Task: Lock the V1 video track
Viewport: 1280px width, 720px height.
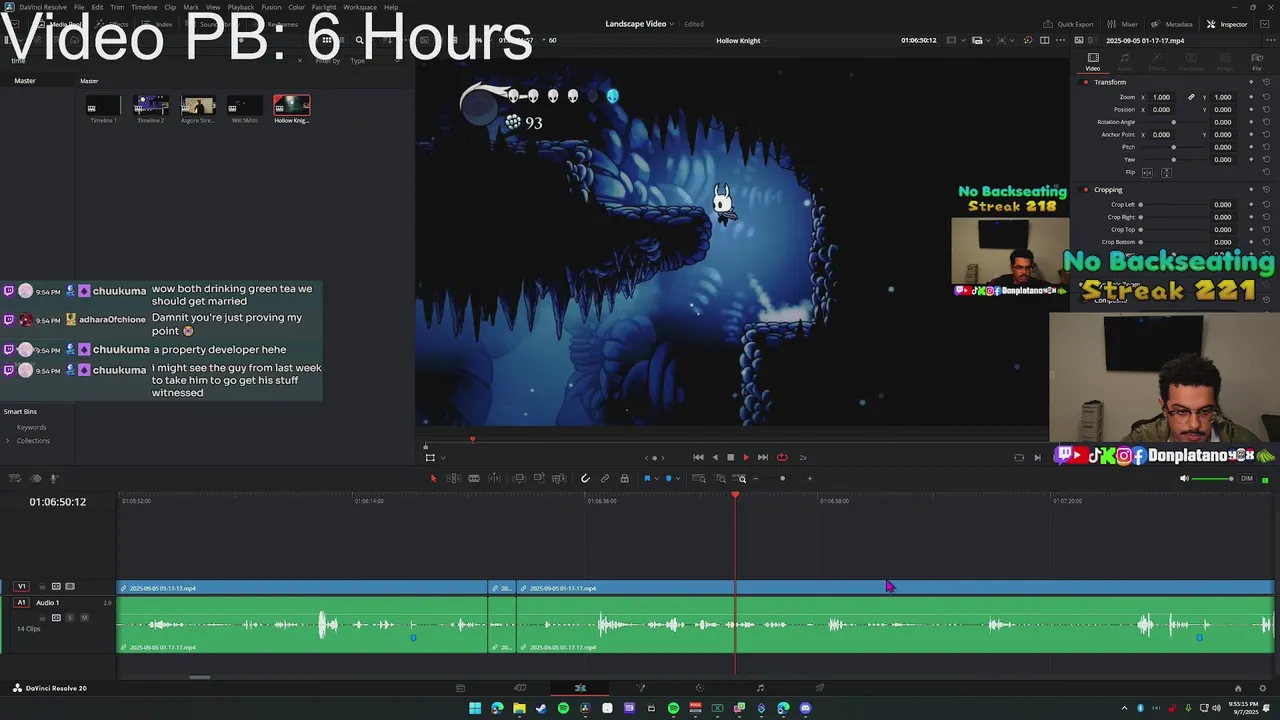Action: click(x=42, y=586)
